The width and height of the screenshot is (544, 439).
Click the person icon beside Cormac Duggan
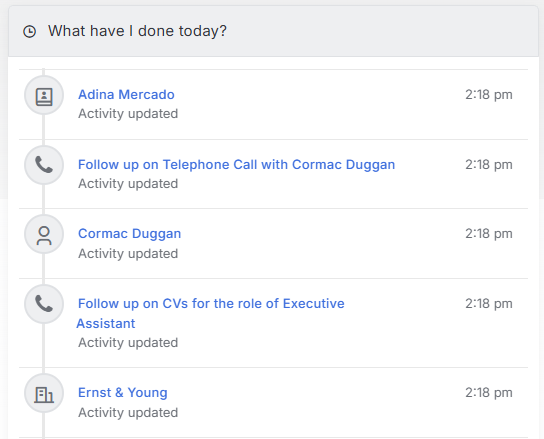44,235
